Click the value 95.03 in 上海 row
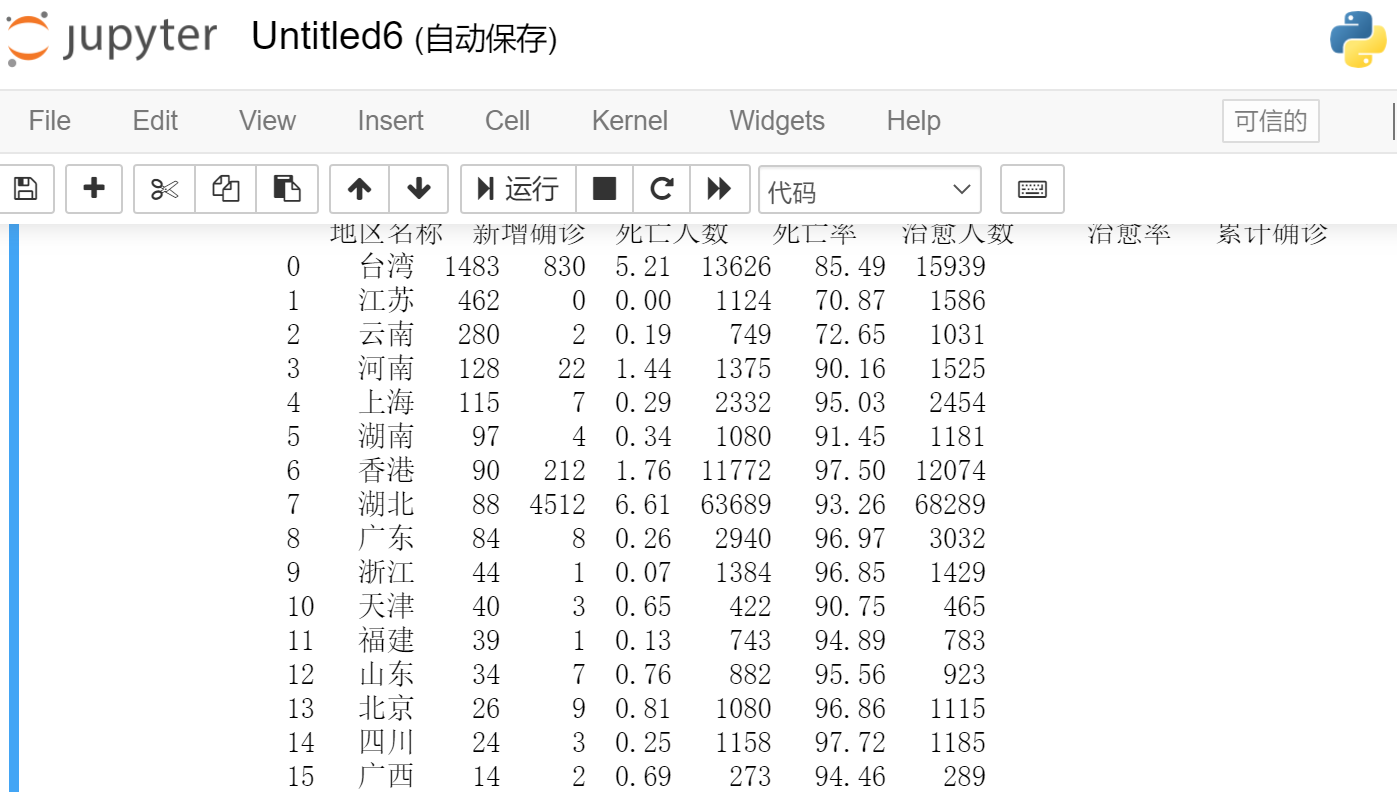This screenshot has width=1397, height=792. (x=850, y=402)
